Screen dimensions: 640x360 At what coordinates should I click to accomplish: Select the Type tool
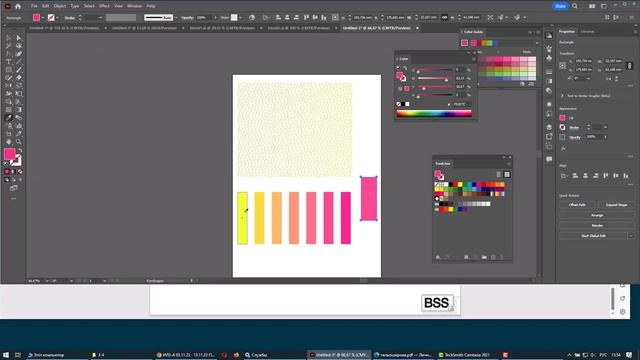coord(9,62)
